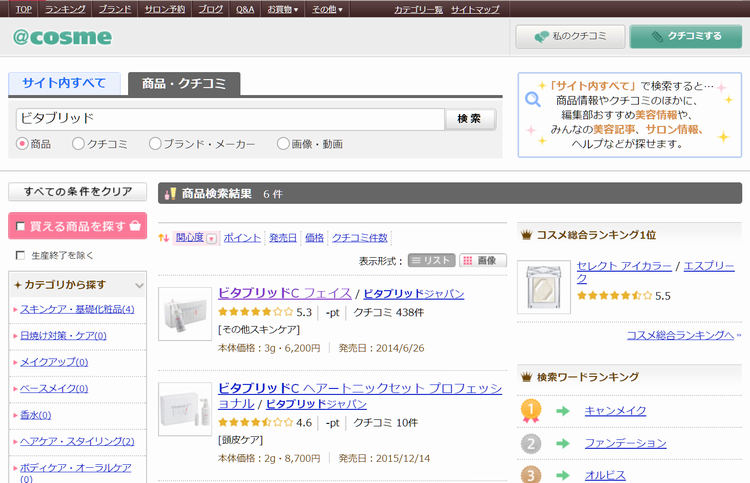Click the rank 1 medal icon
The height and width of the screenshot is (483, 750).
[x=530, y=411]
